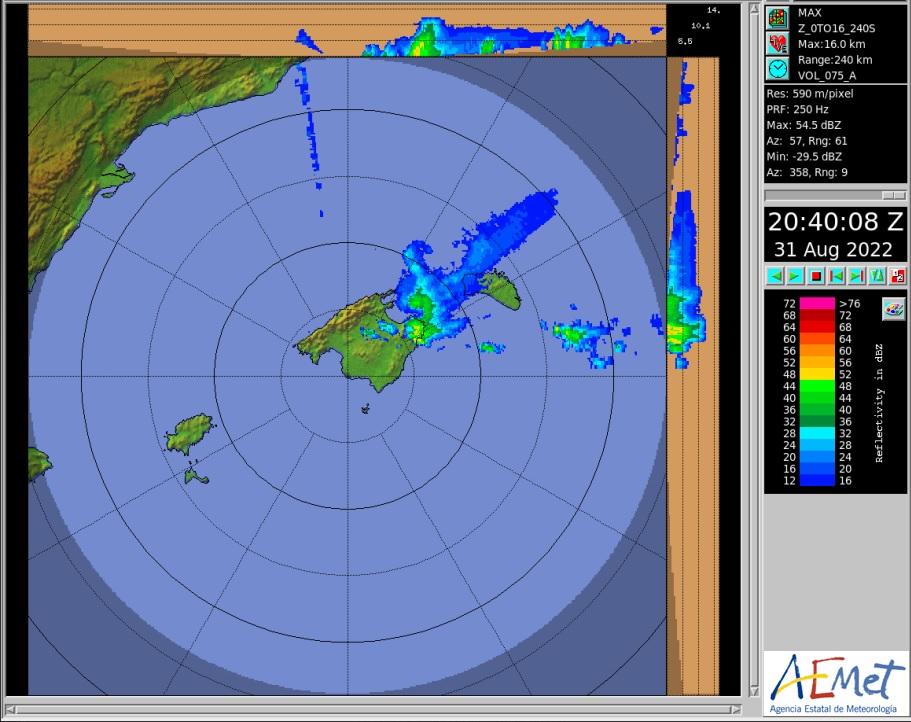Click the VOL_075_A volume label
Viewport: 911px width, 722px height.
826,75
